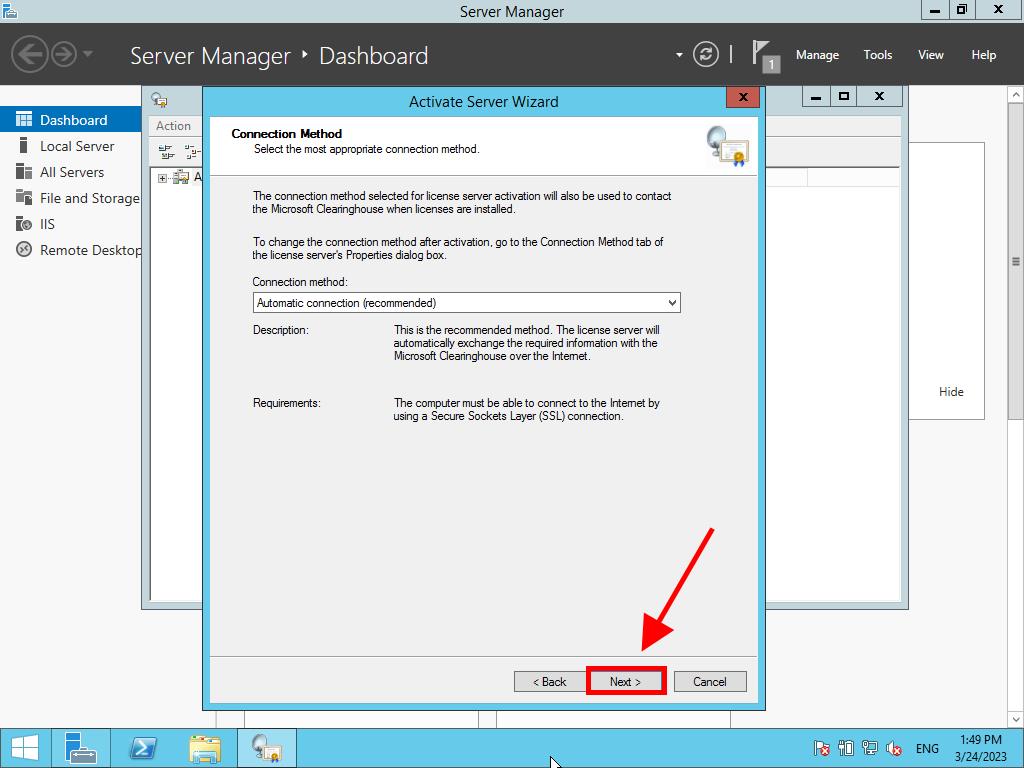Expand the All servers tree node
This screenshot has height=768, width=1024.
(x=162, y=178)
